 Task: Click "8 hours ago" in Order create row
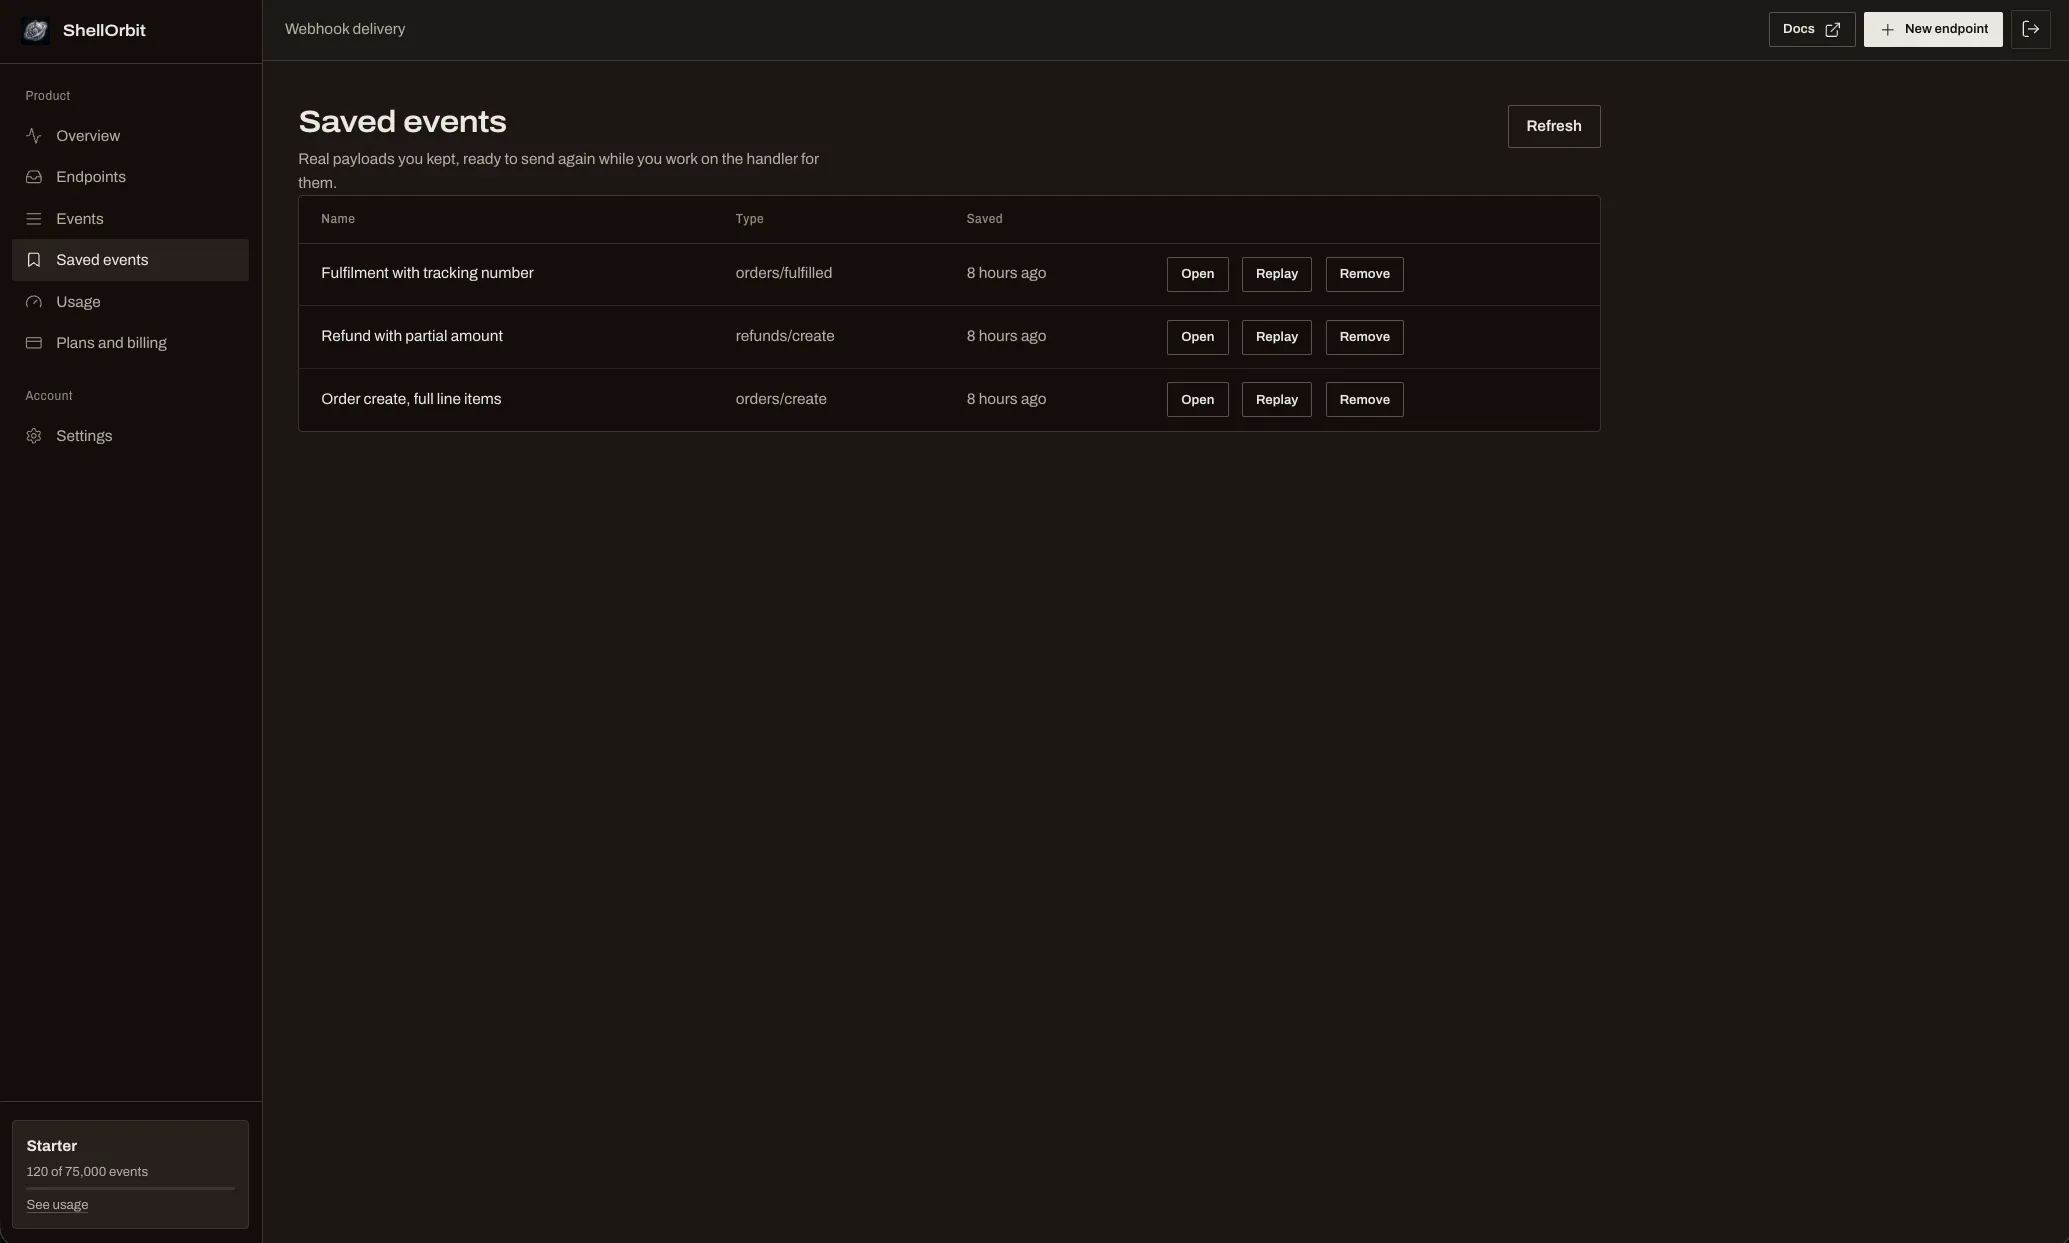coord(1006,399)
